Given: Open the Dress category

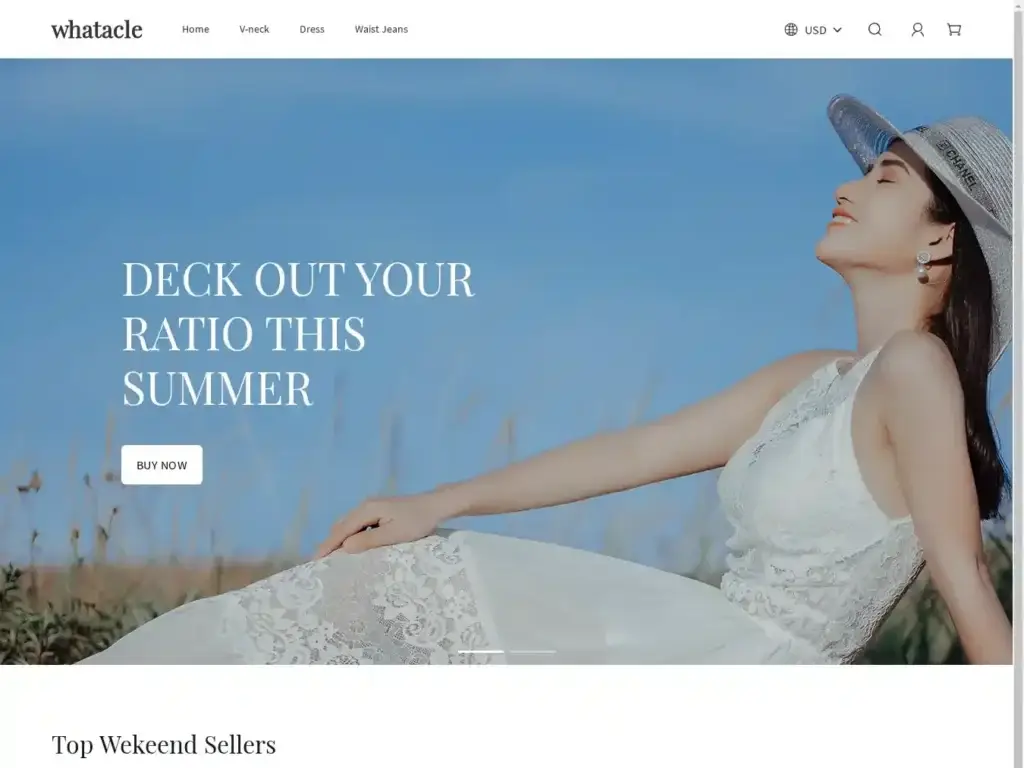Looking at the screenshot, I should tap(312, 29).
